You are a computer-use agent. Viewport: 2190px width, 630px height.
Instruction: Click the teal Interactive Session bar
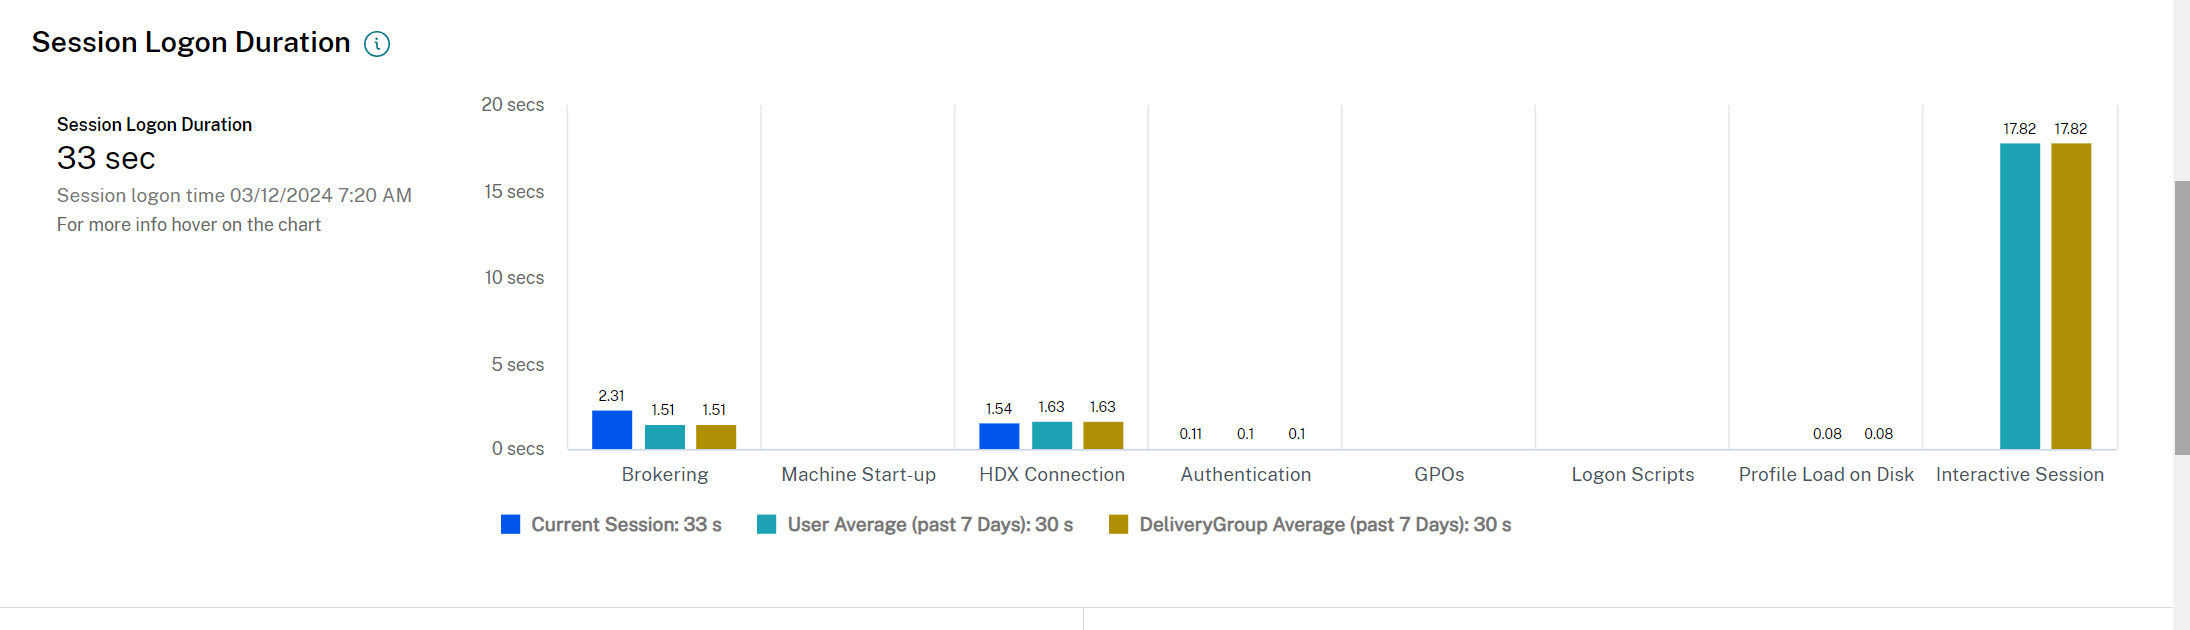tap(2019, 296)
